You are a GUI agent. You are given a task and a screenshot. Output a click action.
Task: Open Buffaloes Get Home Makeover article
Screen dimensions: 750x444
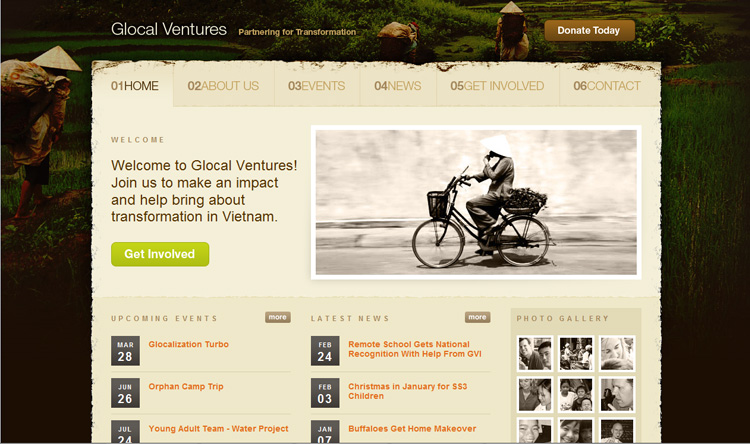pos(412,429)
